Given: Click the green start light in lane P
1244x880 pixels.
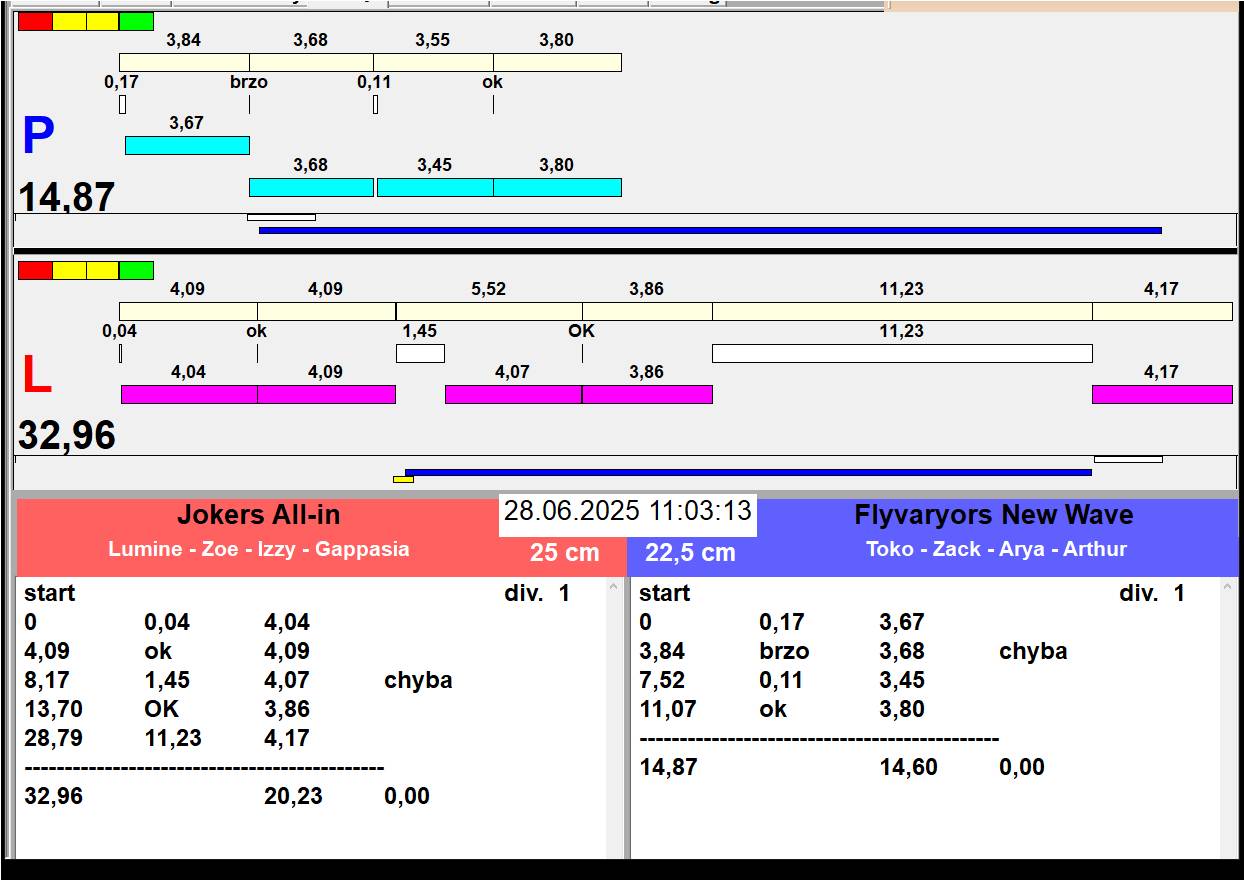Looking at the screenshot, I should [x=136, y=21].
